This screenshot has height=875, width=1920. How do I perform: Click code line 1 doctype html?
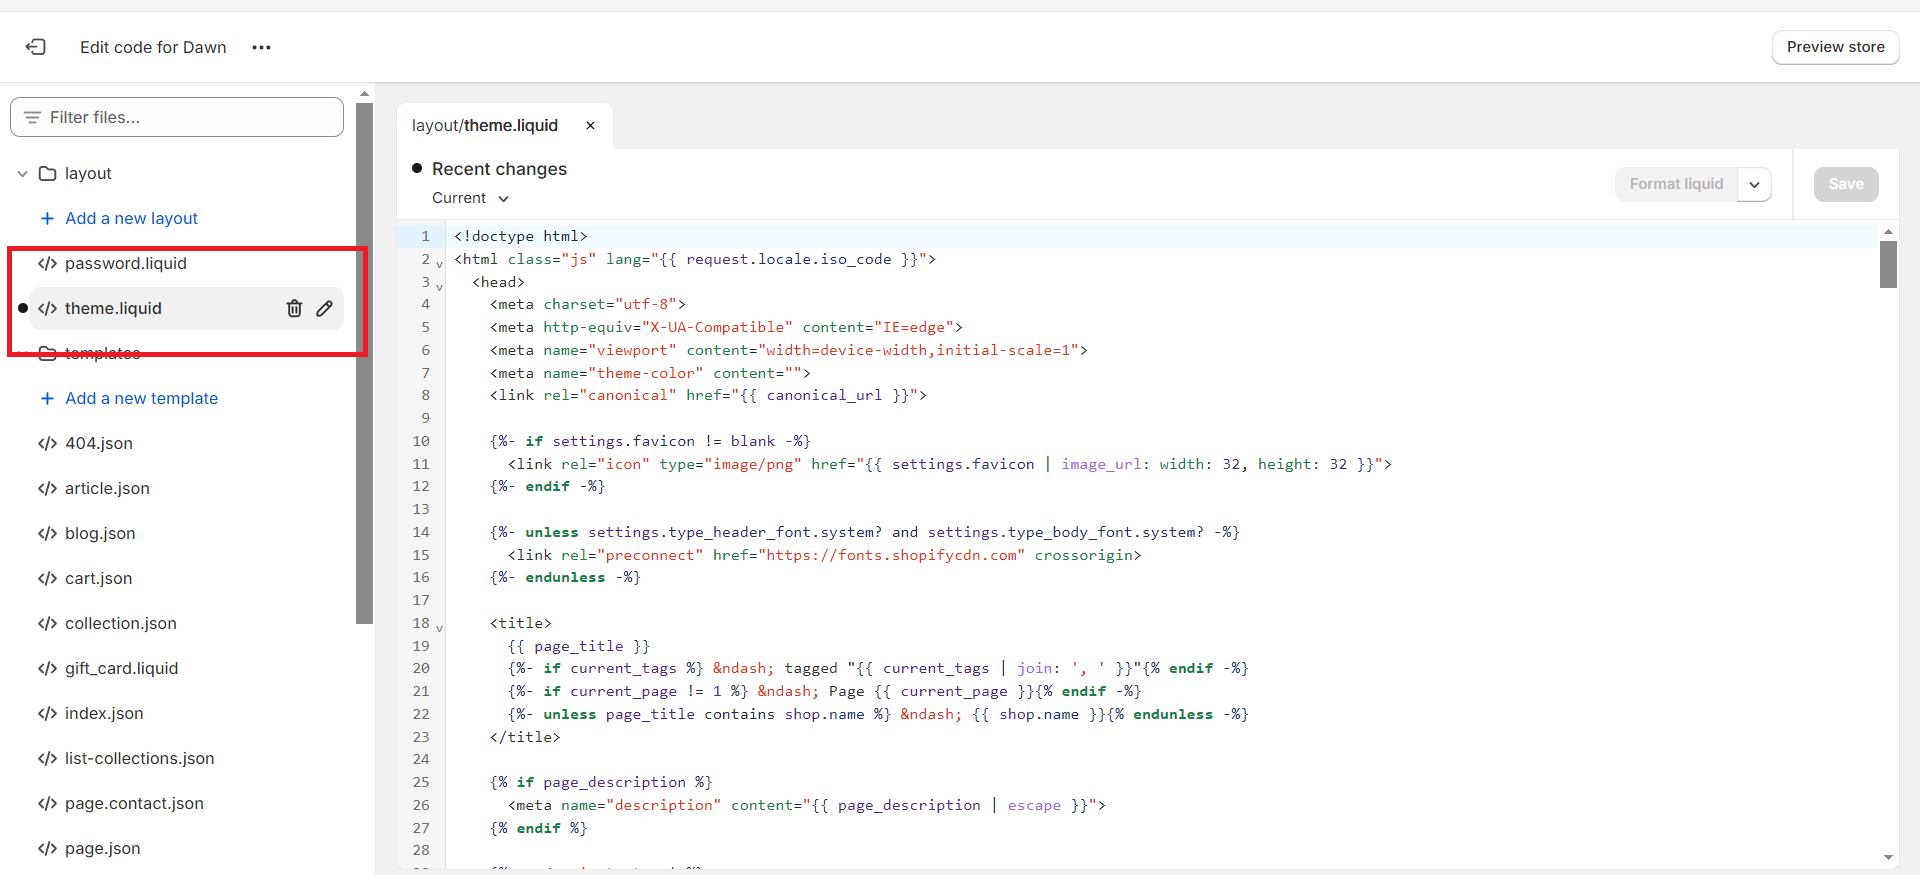coord(520,236)
